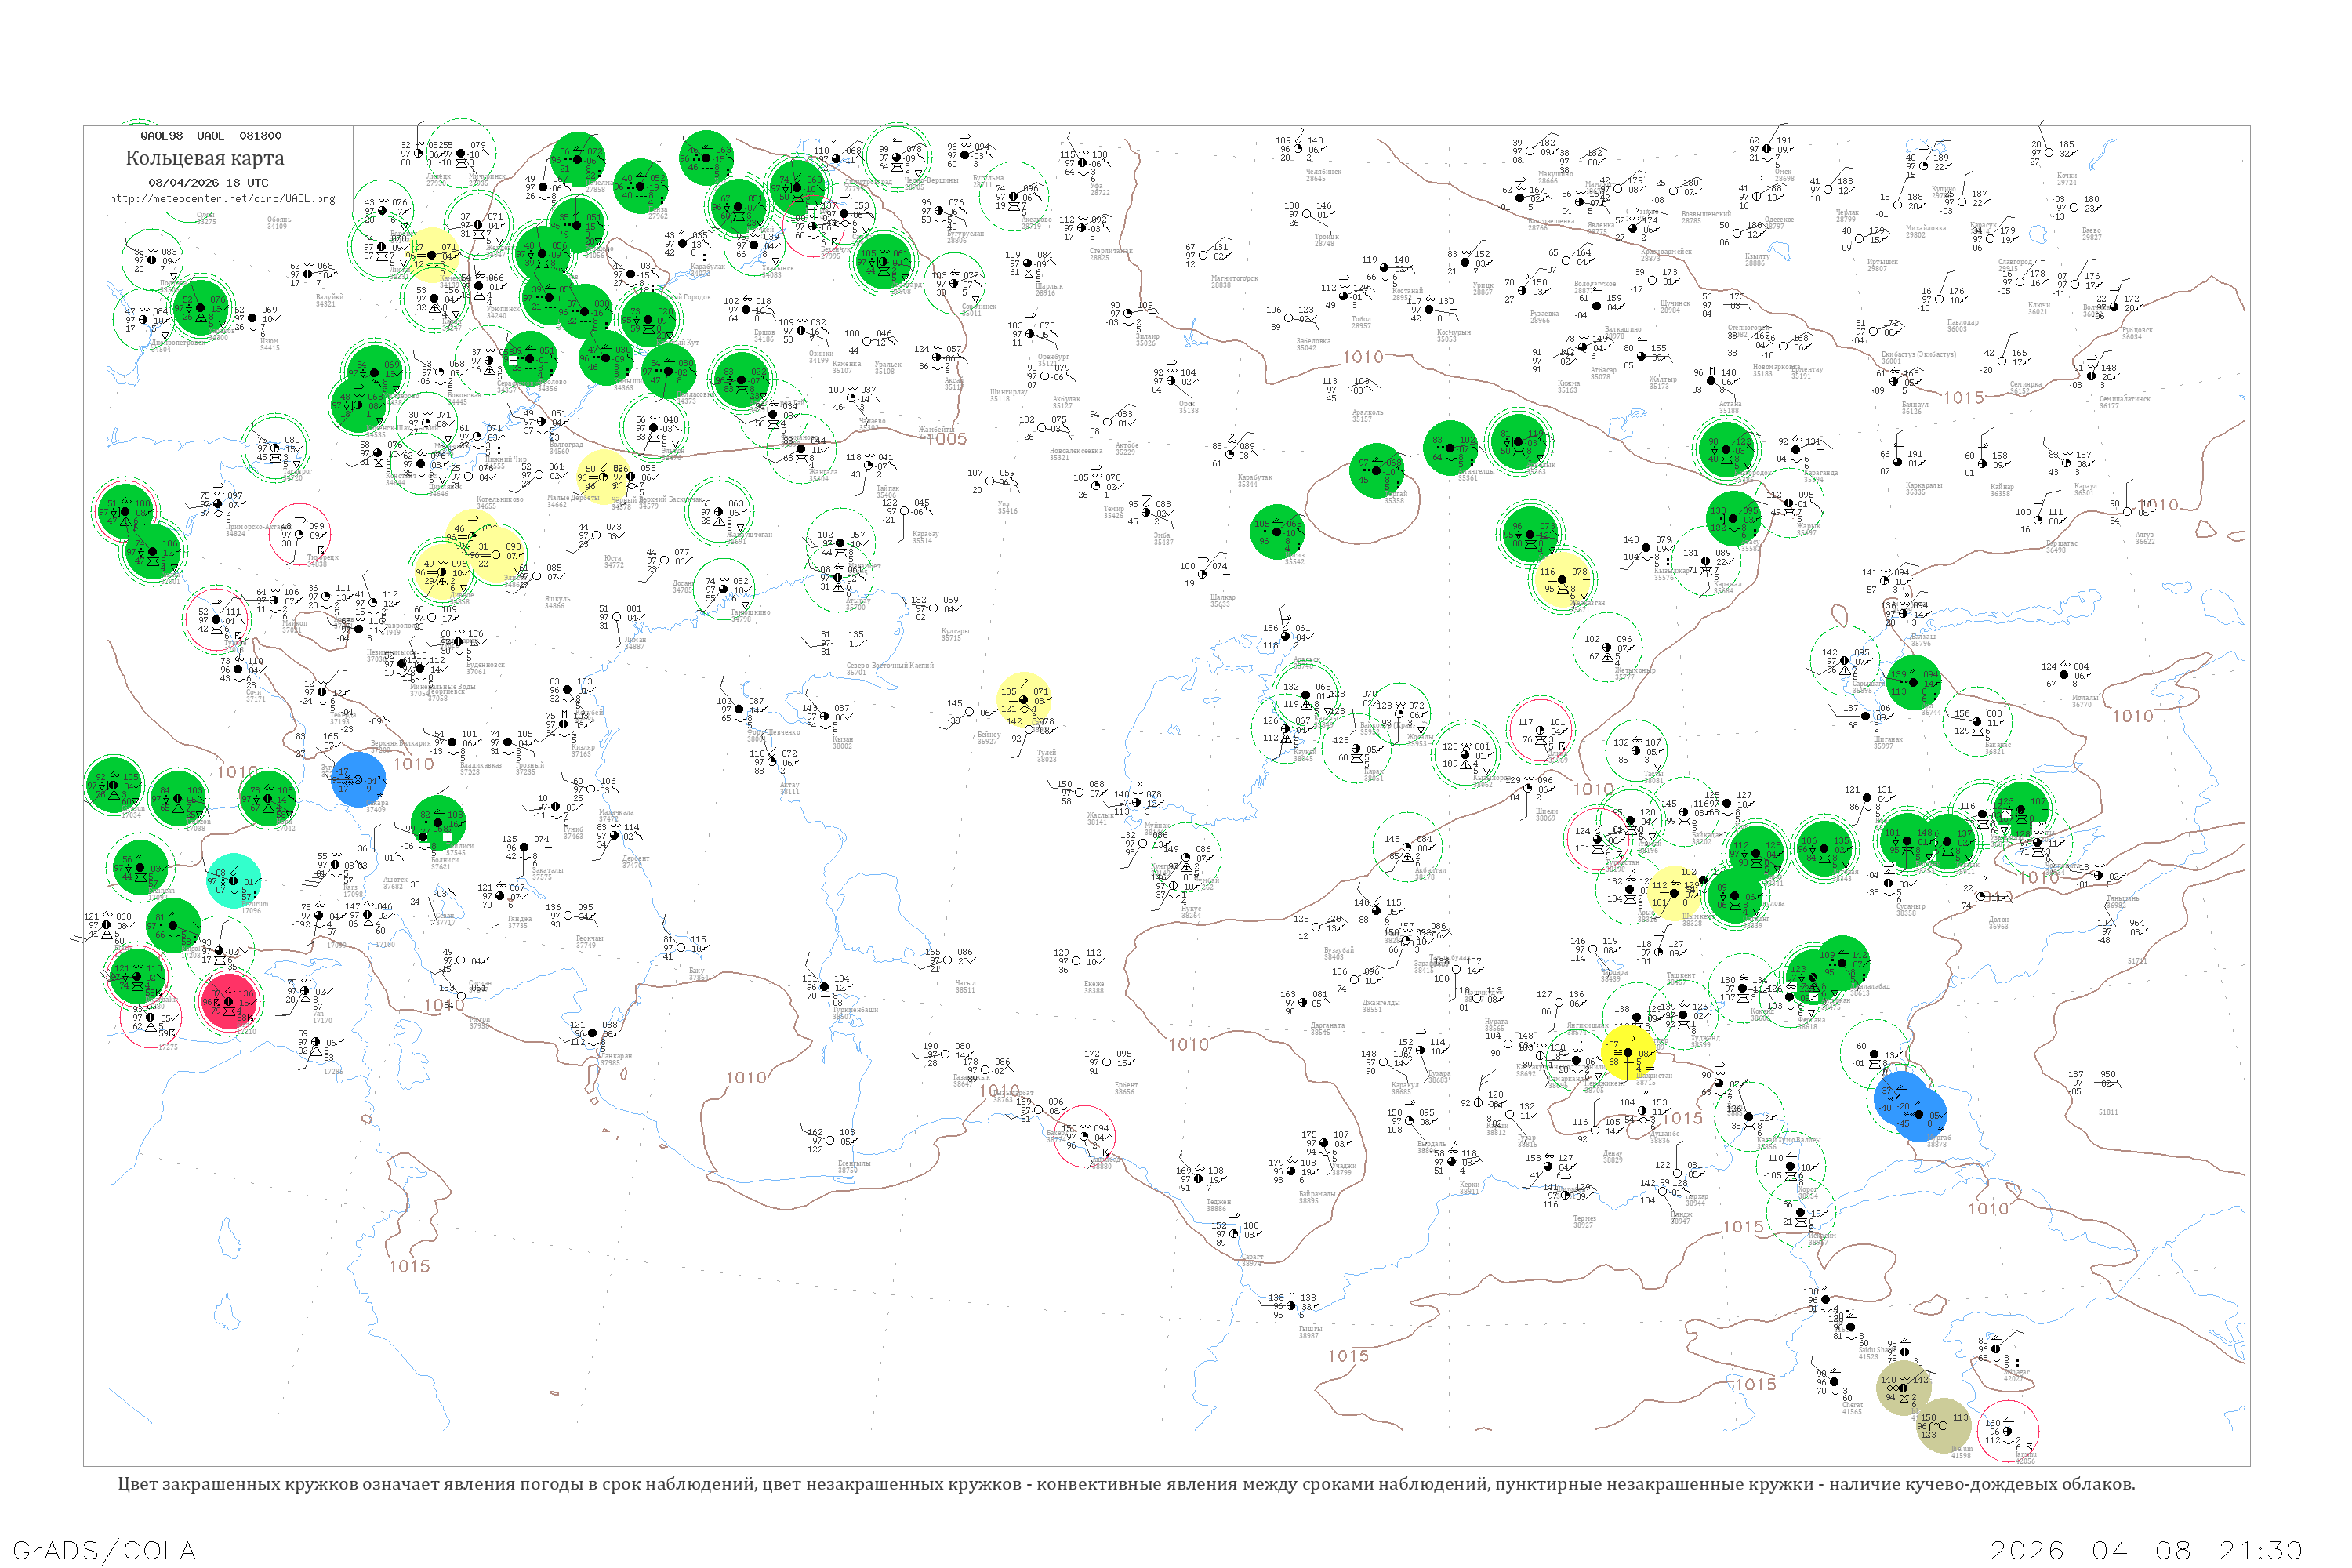This screenshot has width=2352, height=1568.
Task: Open the meteocenter.net UAOL.png URL
Action: coord(222,198)
